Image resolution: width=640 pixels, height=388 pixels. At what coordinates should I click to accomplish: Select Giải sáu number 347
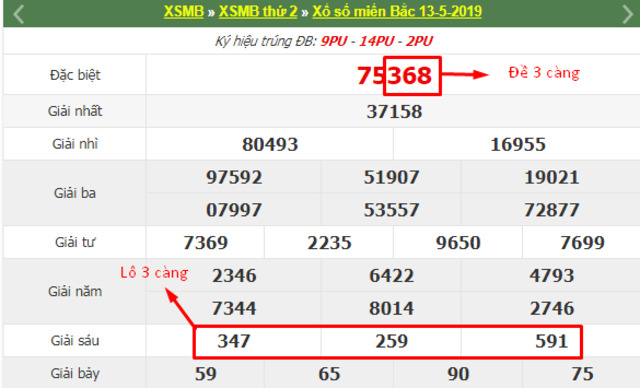pyautogui.click(x=234, y=341)
